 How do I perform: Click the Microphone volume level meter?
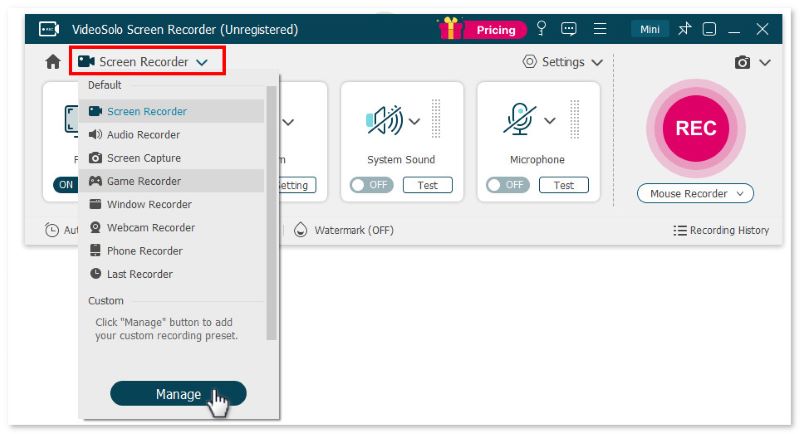574,119
